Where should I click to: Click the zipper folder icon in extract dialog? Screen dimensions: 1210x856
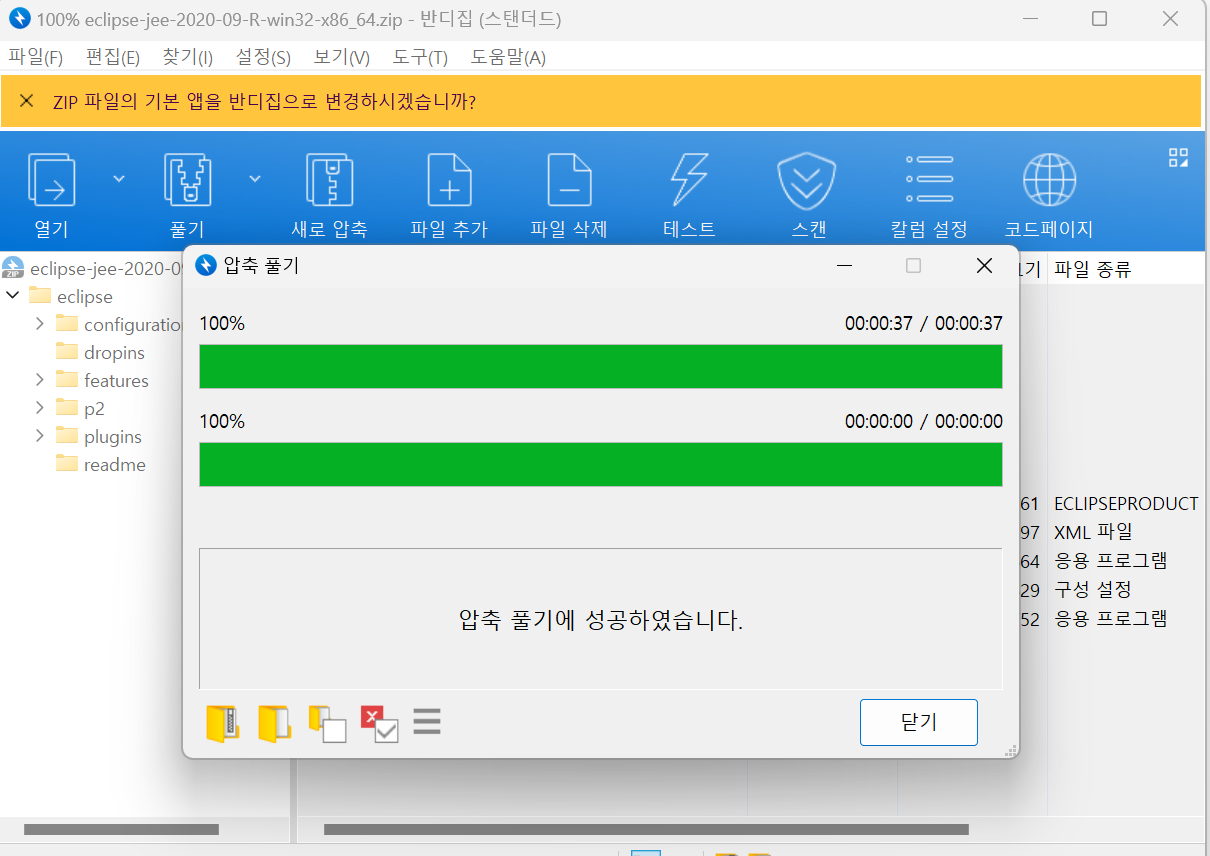223,723
